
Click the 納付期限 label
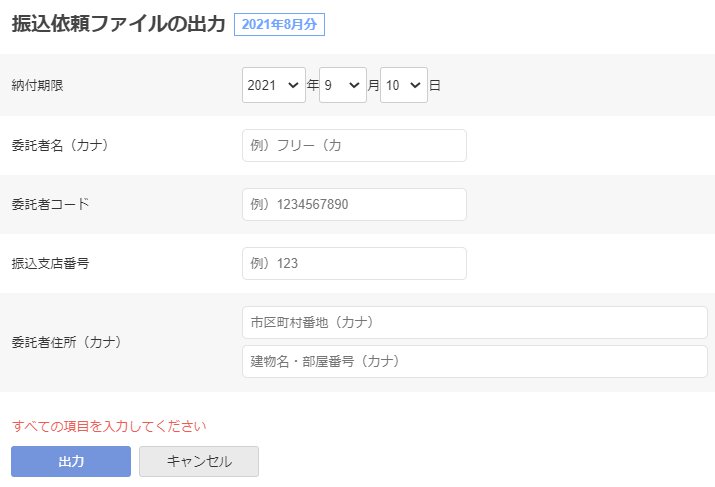pos(37,85)
